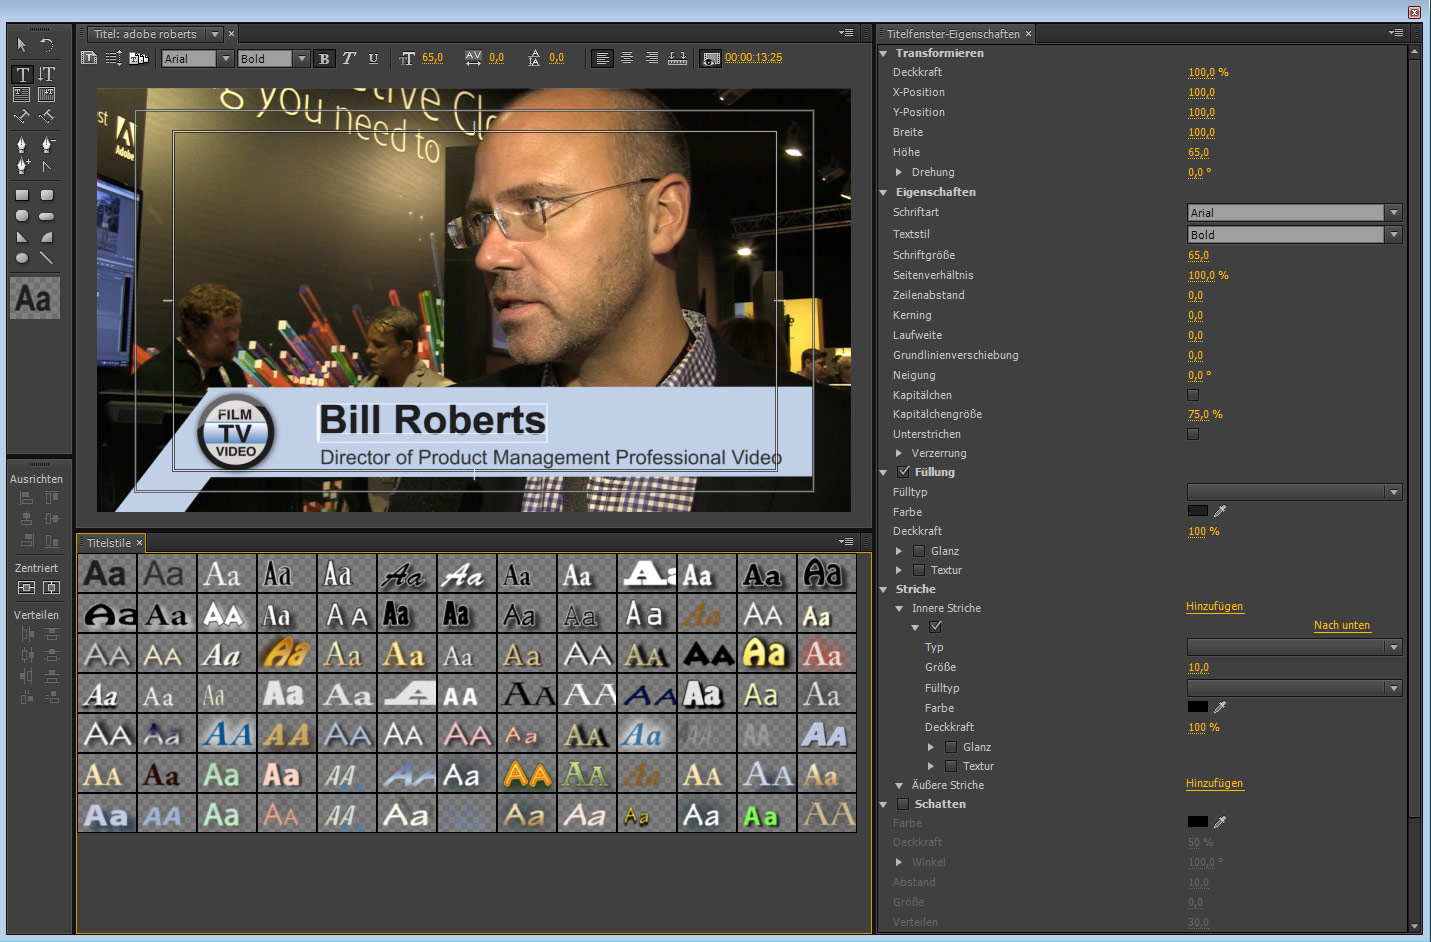Screen dimensions: 1431x942
Task: Open the tab stops ruler
Action: [677, 58]
